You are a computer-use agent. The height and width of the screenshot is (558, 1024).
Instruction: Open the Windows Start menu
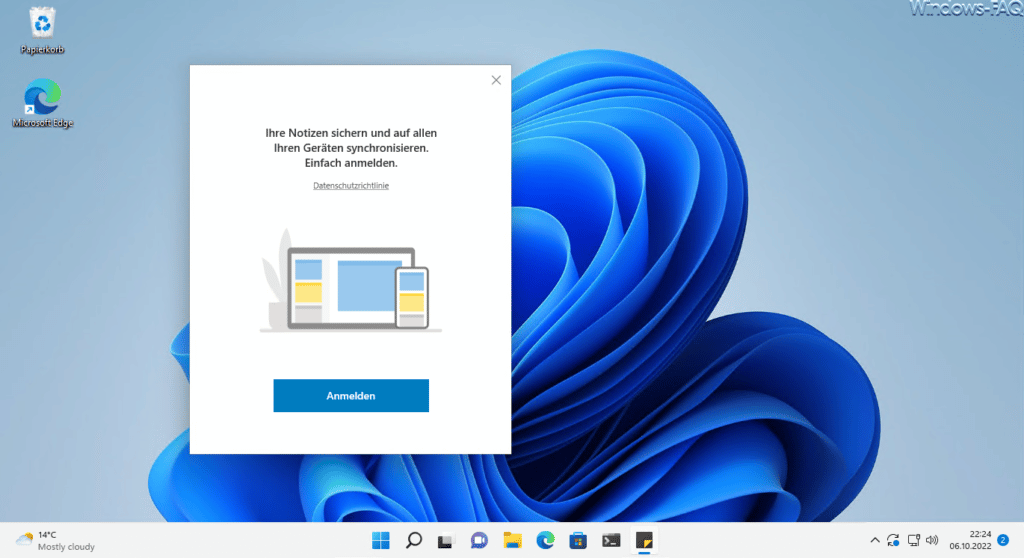tap(381, 540)
